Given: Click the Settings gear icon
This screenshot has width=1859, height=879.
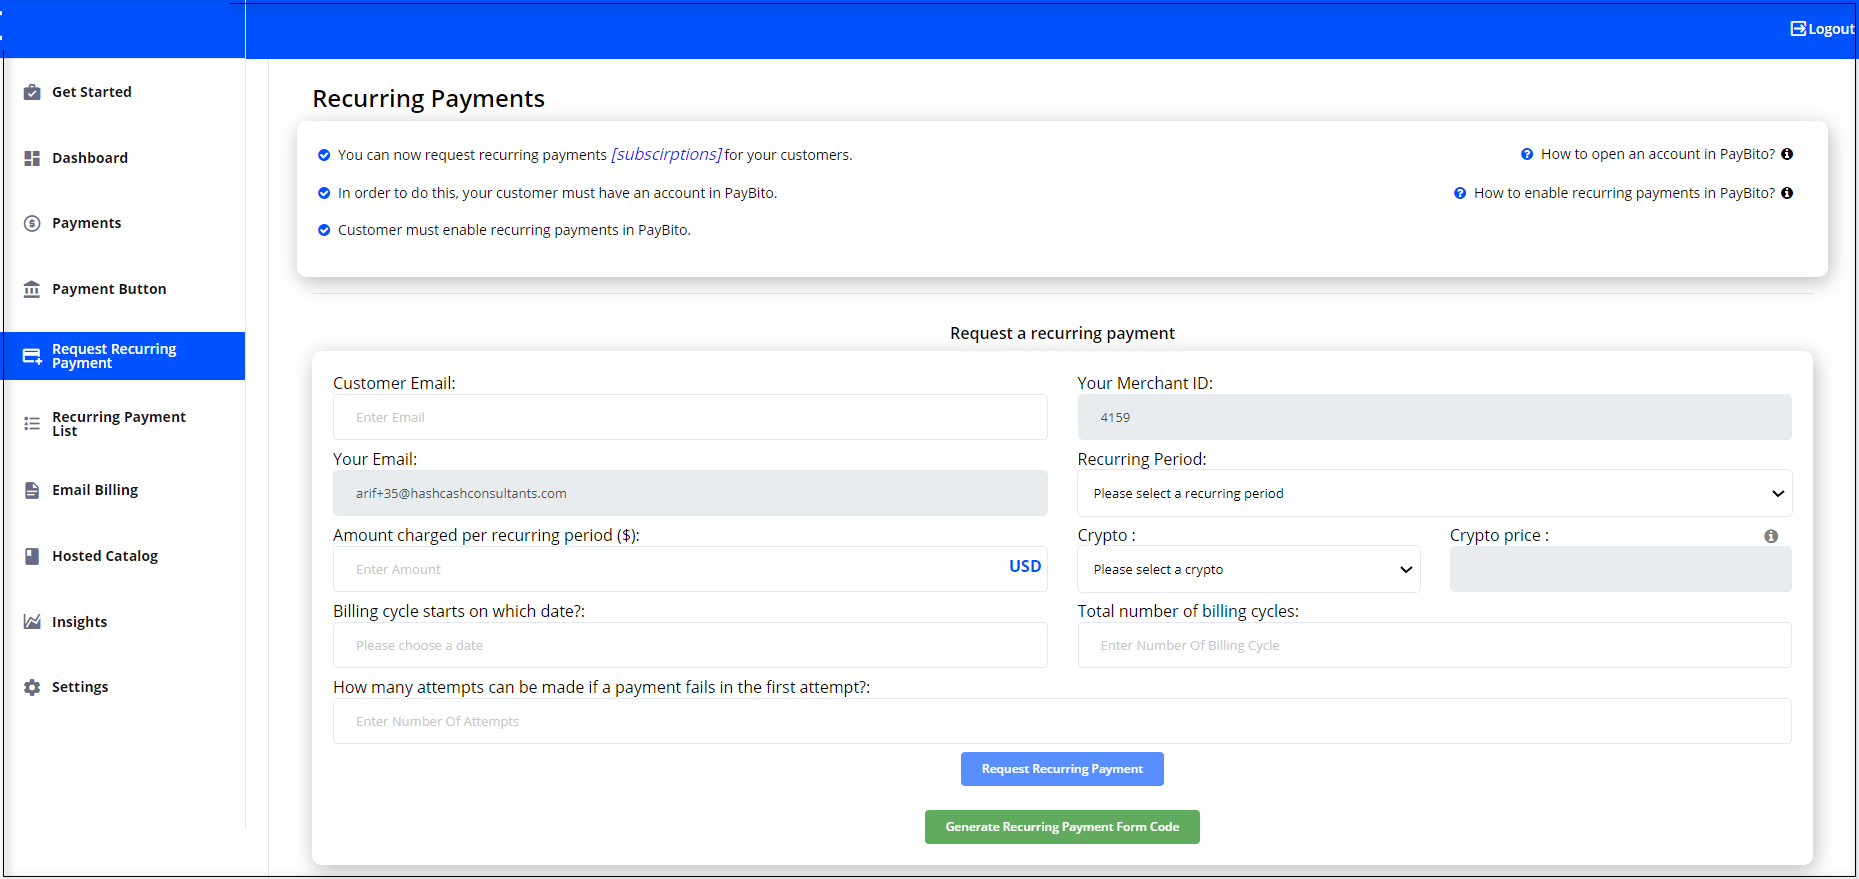Looking at the screenshot, I should coord(32,687).
